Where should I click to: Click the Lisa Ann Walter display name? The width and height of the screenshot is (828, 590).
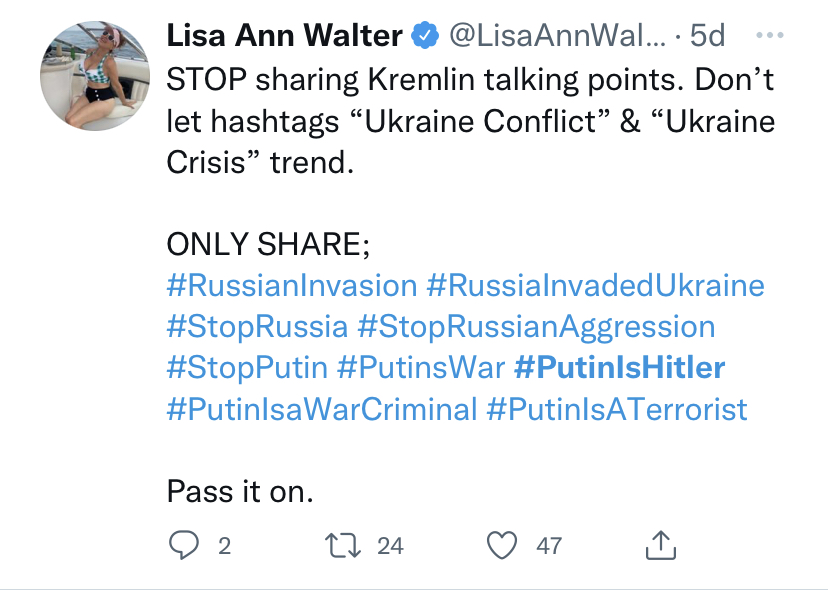tap(285, 37)
